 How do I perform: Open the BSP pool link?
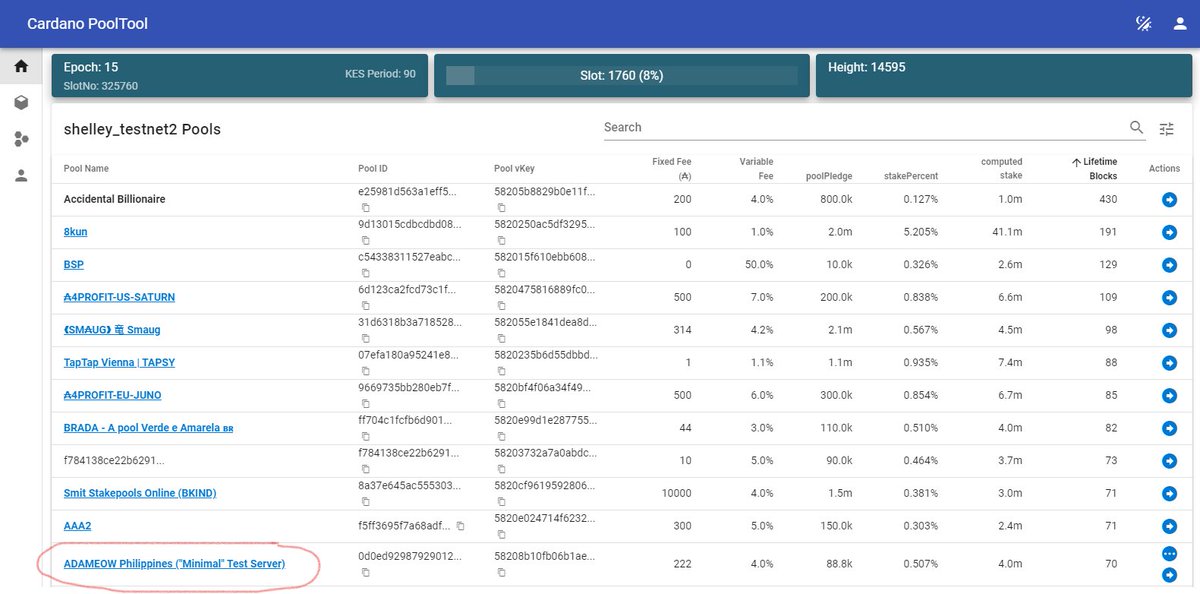pos(73,265)
